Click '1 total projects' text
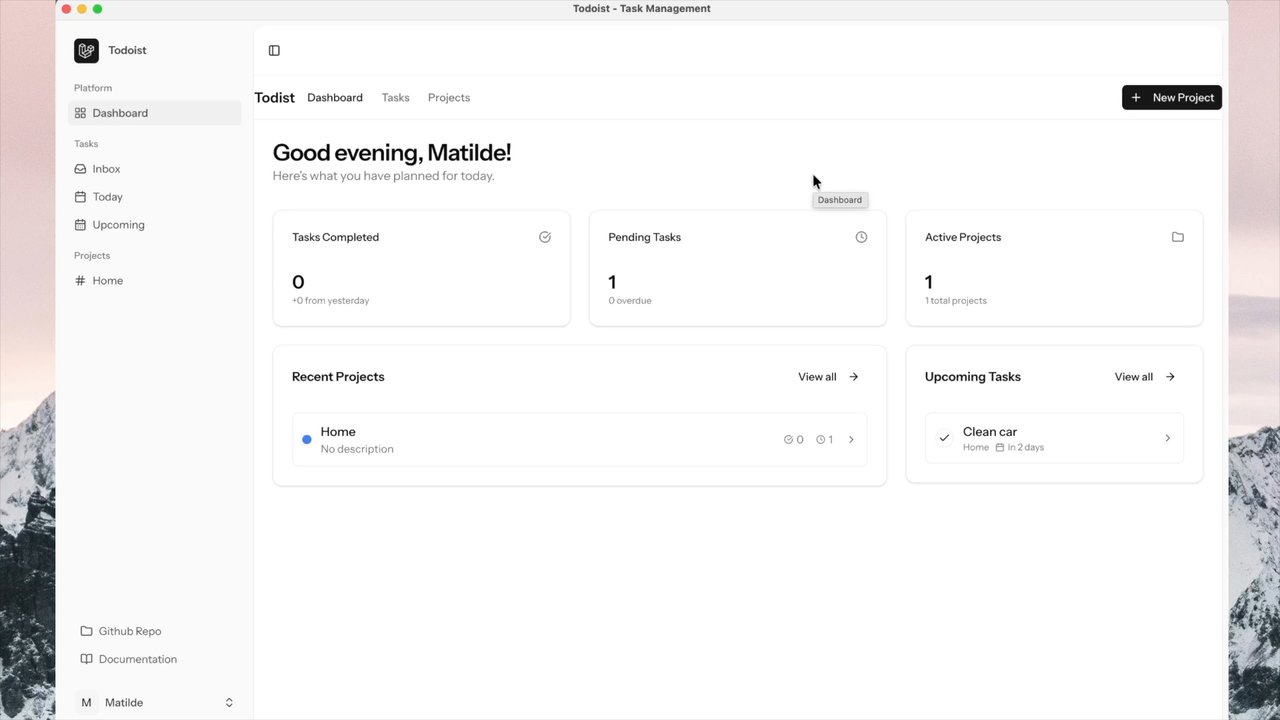This screenshot has width=1280, height=720. point(956,301)
